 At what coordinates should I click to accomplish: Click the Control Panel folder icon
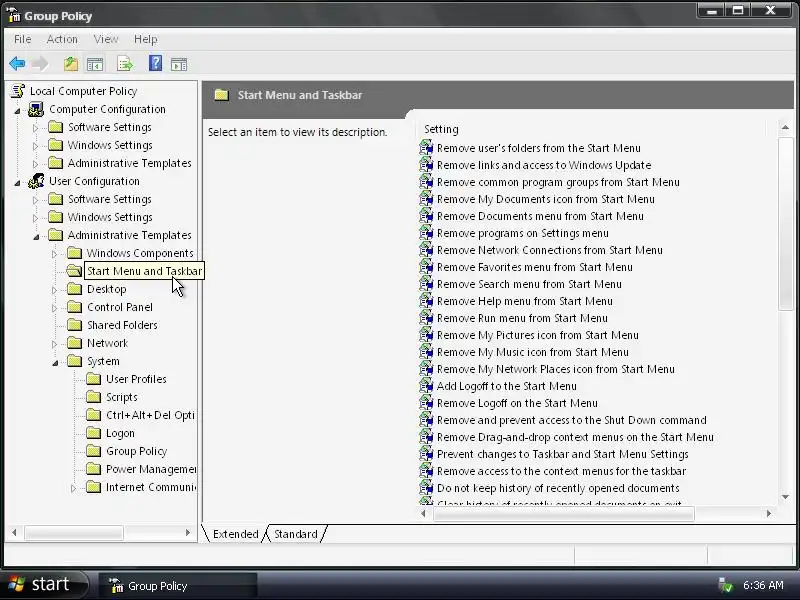point(74,307)
